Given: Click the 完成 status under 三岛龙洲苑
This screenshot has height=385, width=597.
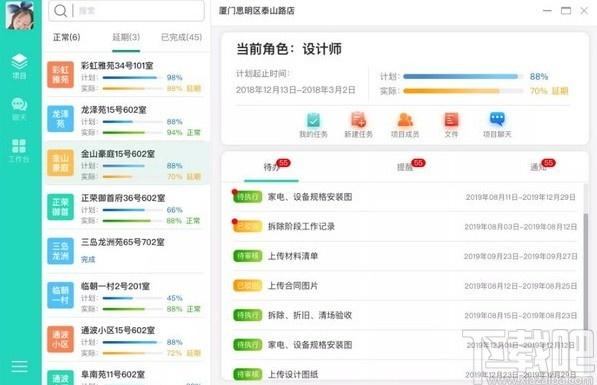Looking at the screenshot, I should coord(88,259).
